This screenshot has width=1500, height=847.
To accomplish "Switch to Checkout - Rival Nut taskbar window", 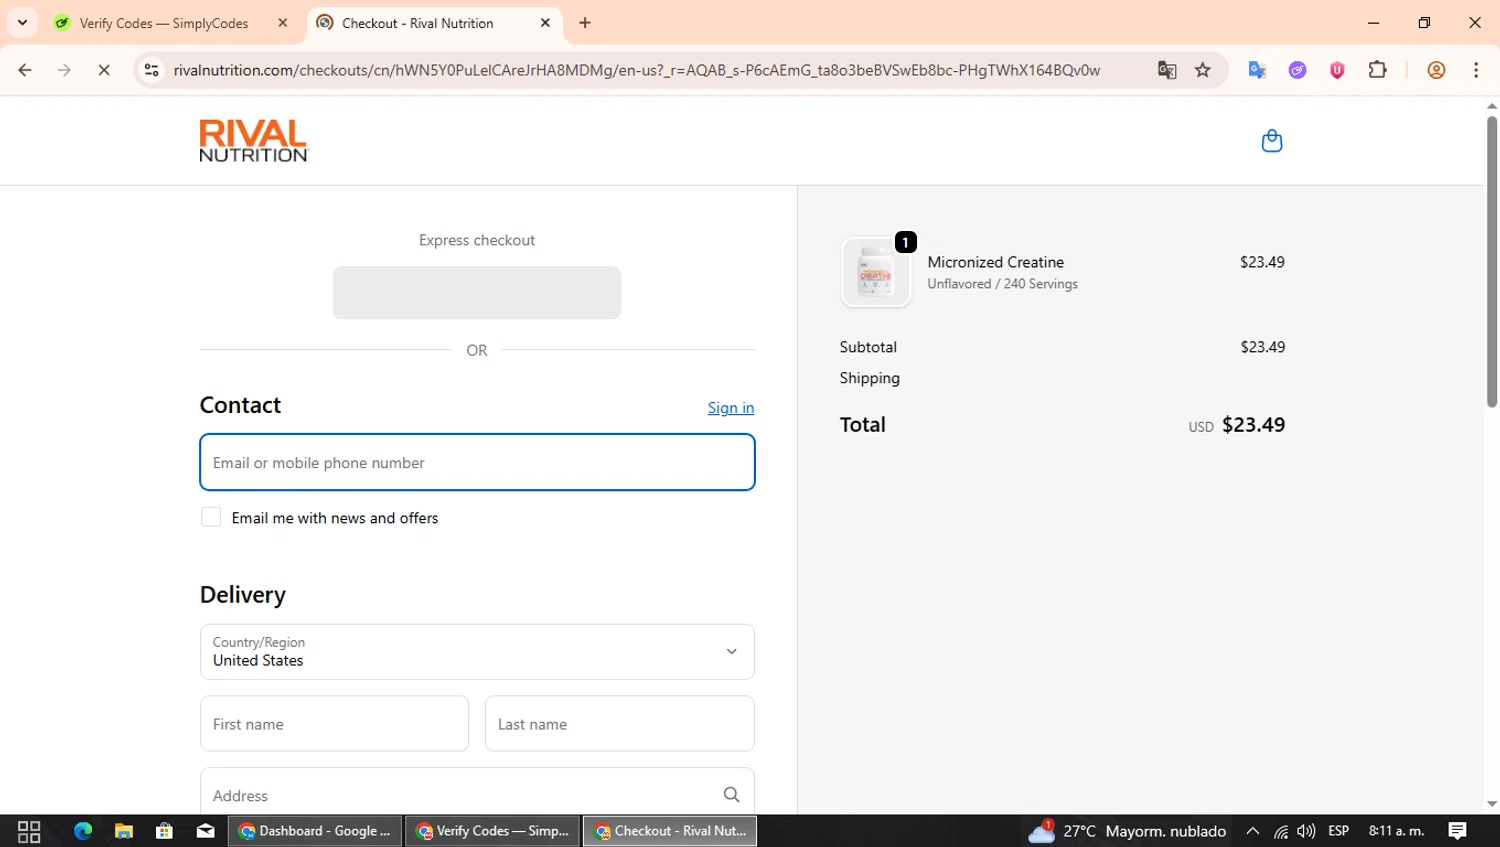I will click(x=670, y=831).
